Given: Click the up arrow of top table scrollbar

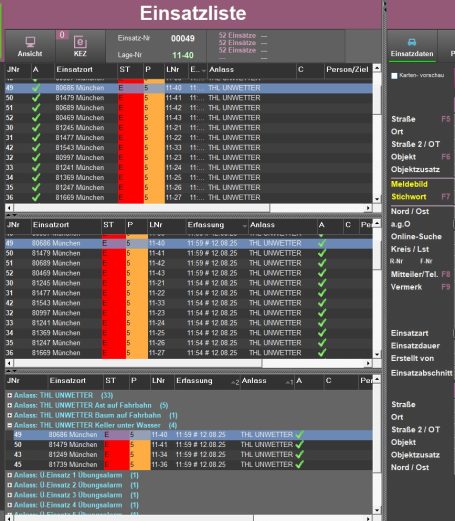Looking at the screenshot, I should pyautogui.click(x=377, y=68).
